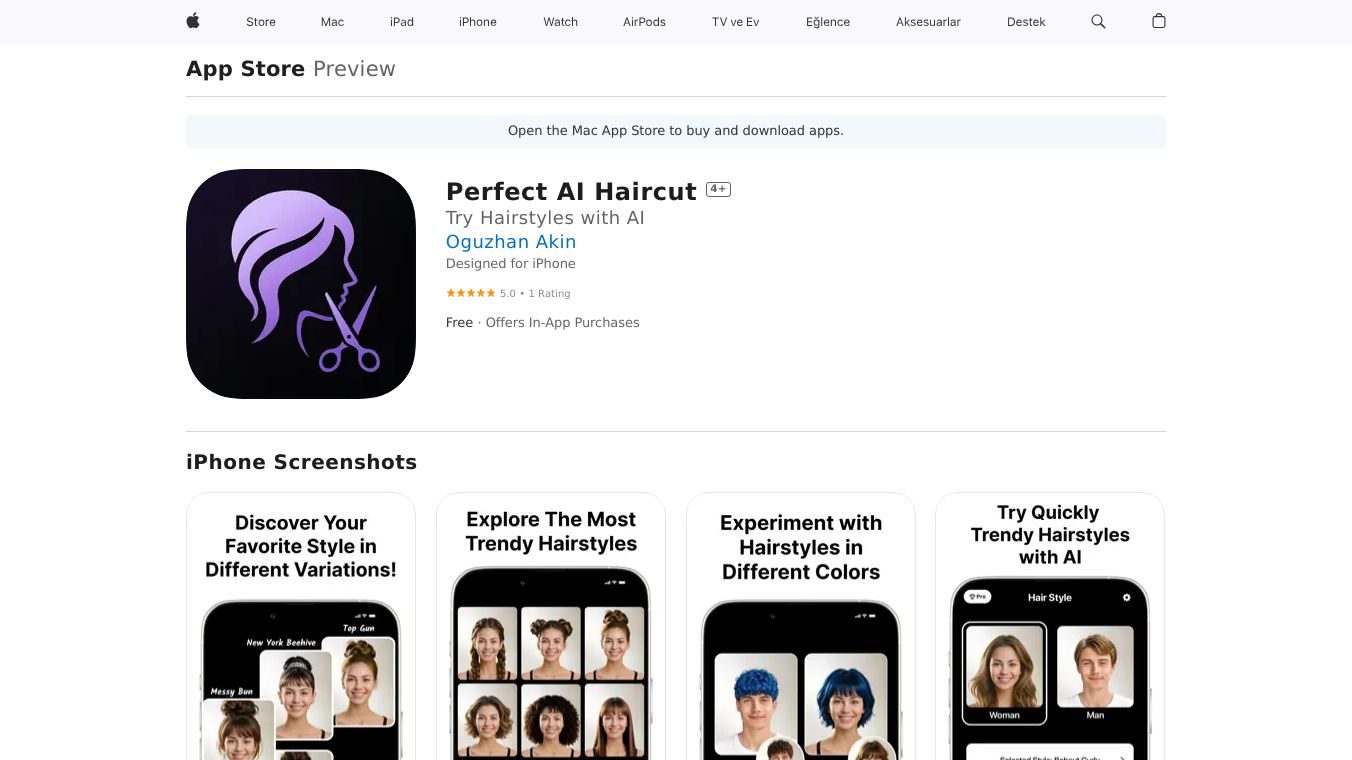The width and height of the screenshot is (1352, 760).
Task: Click the five-star rating icons
Action: [470, 293]
